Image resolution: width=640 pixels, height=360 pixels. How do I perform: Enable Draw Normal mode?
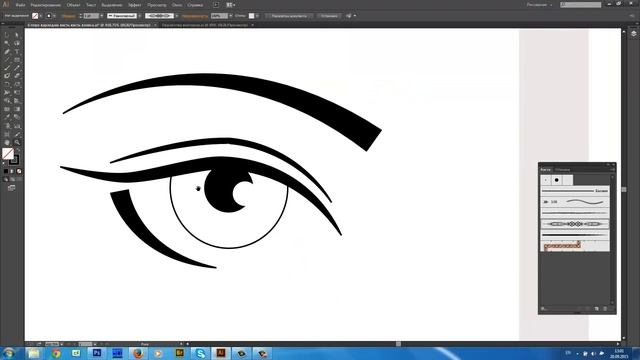coord(6,179)
